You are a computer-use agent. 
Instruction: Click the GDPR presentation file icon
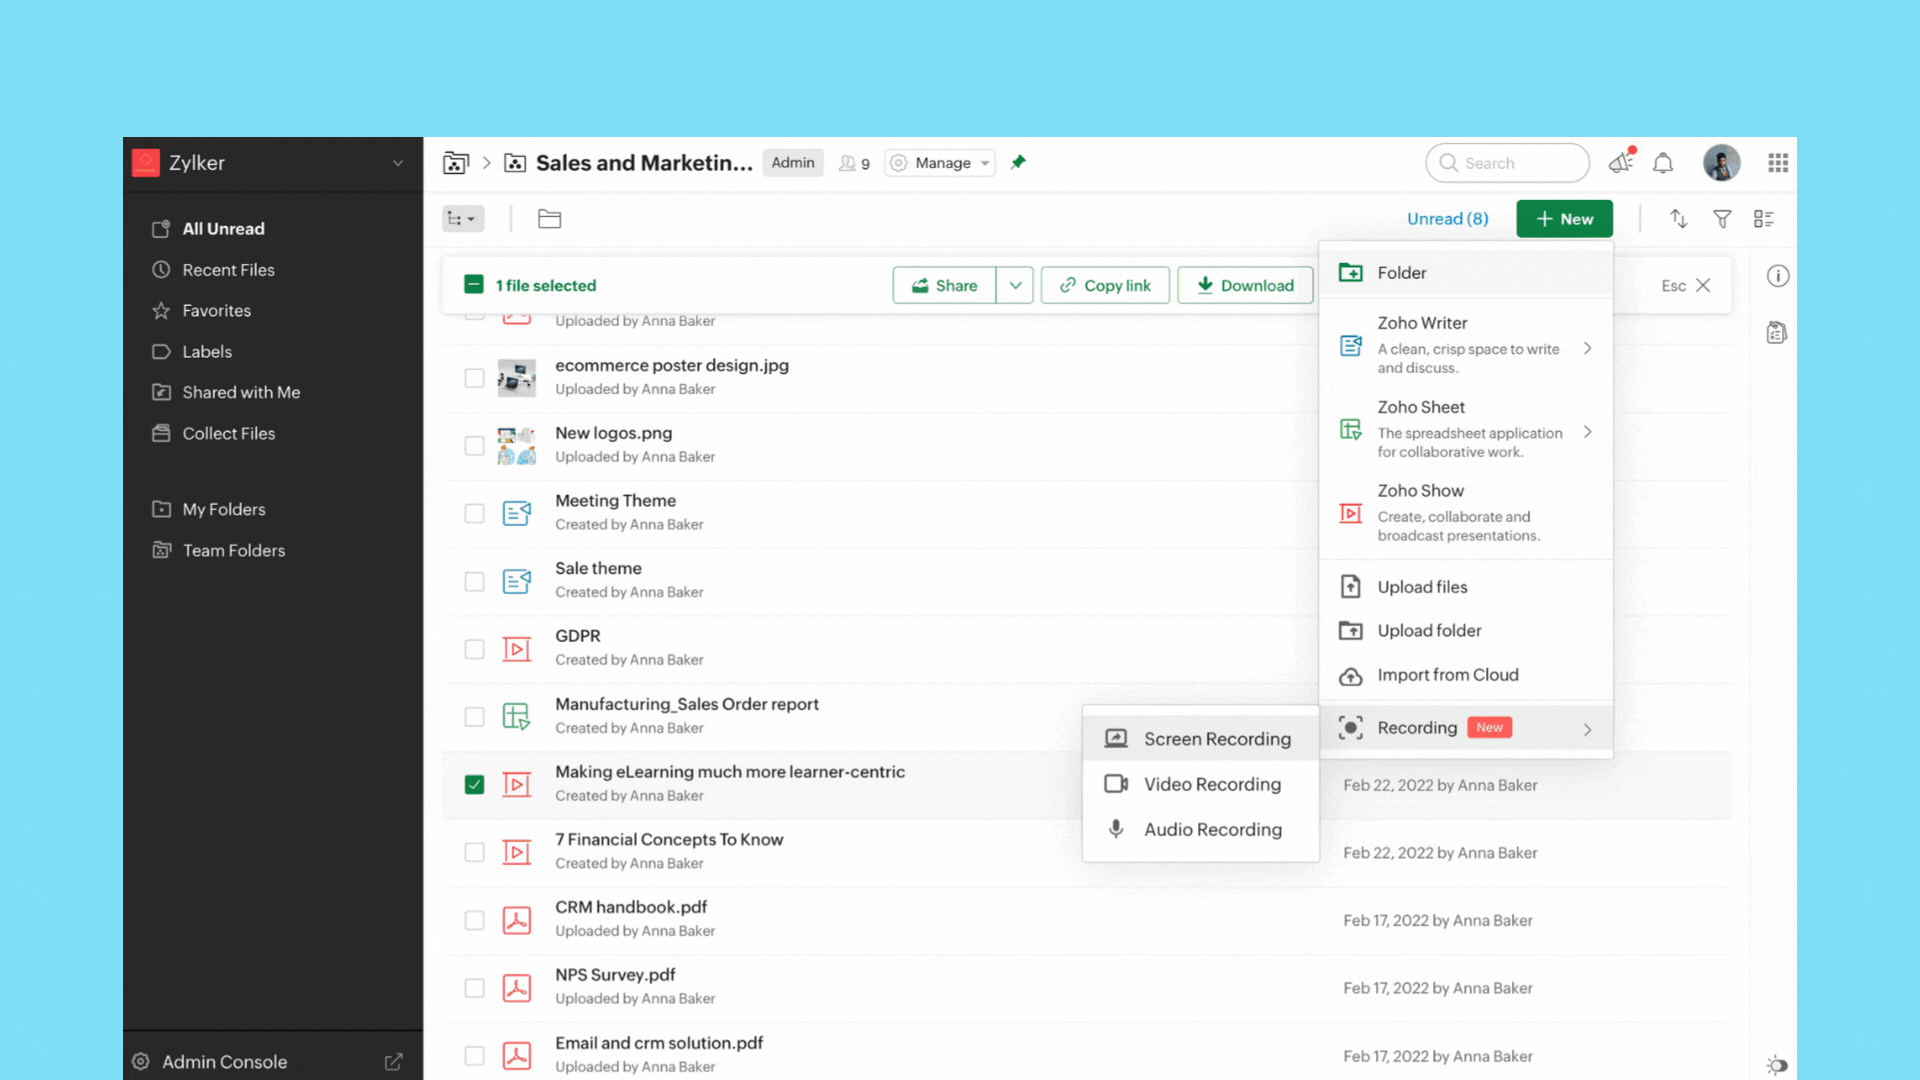click(x=516, y=649)
